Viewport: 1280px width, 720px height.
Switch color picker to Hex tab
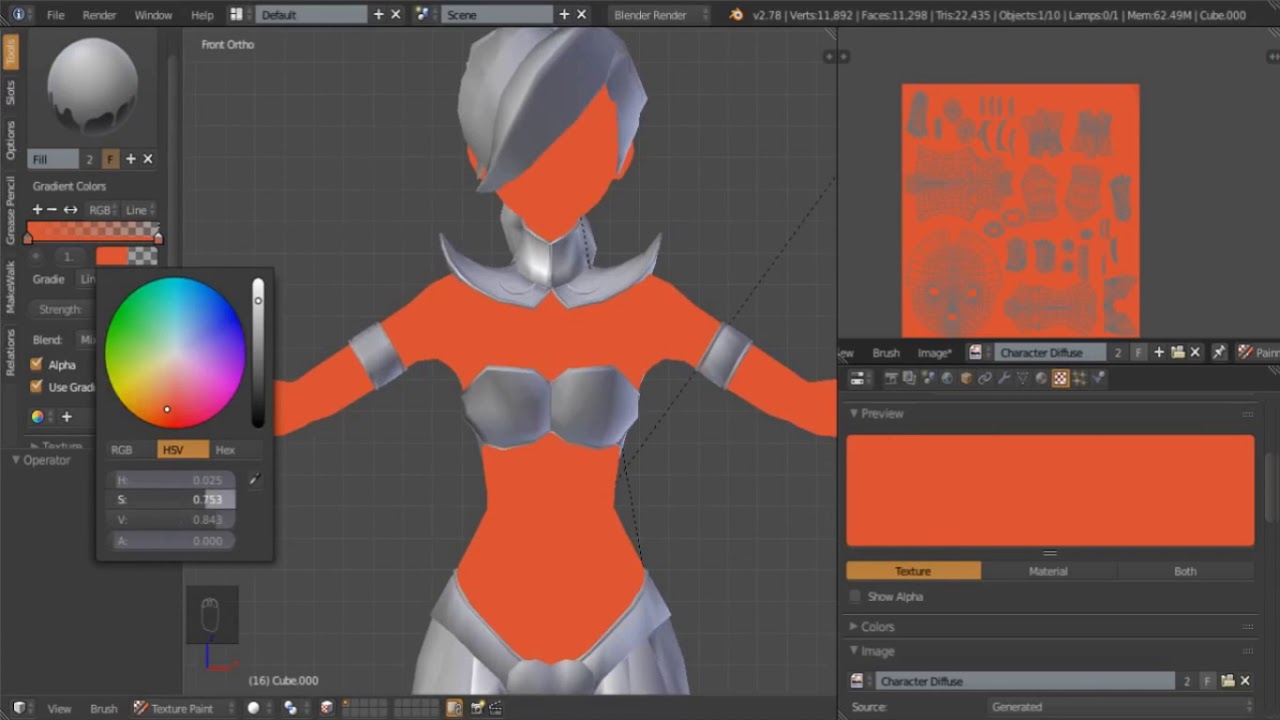point(225,450)
